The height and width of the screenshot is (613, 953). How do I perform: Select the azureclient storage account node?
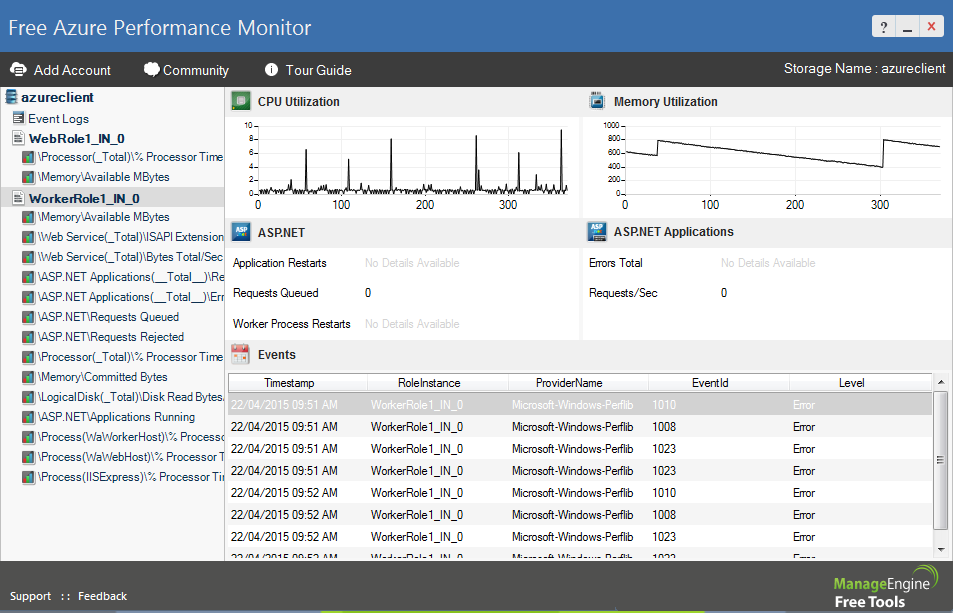[x=57, y=98]
